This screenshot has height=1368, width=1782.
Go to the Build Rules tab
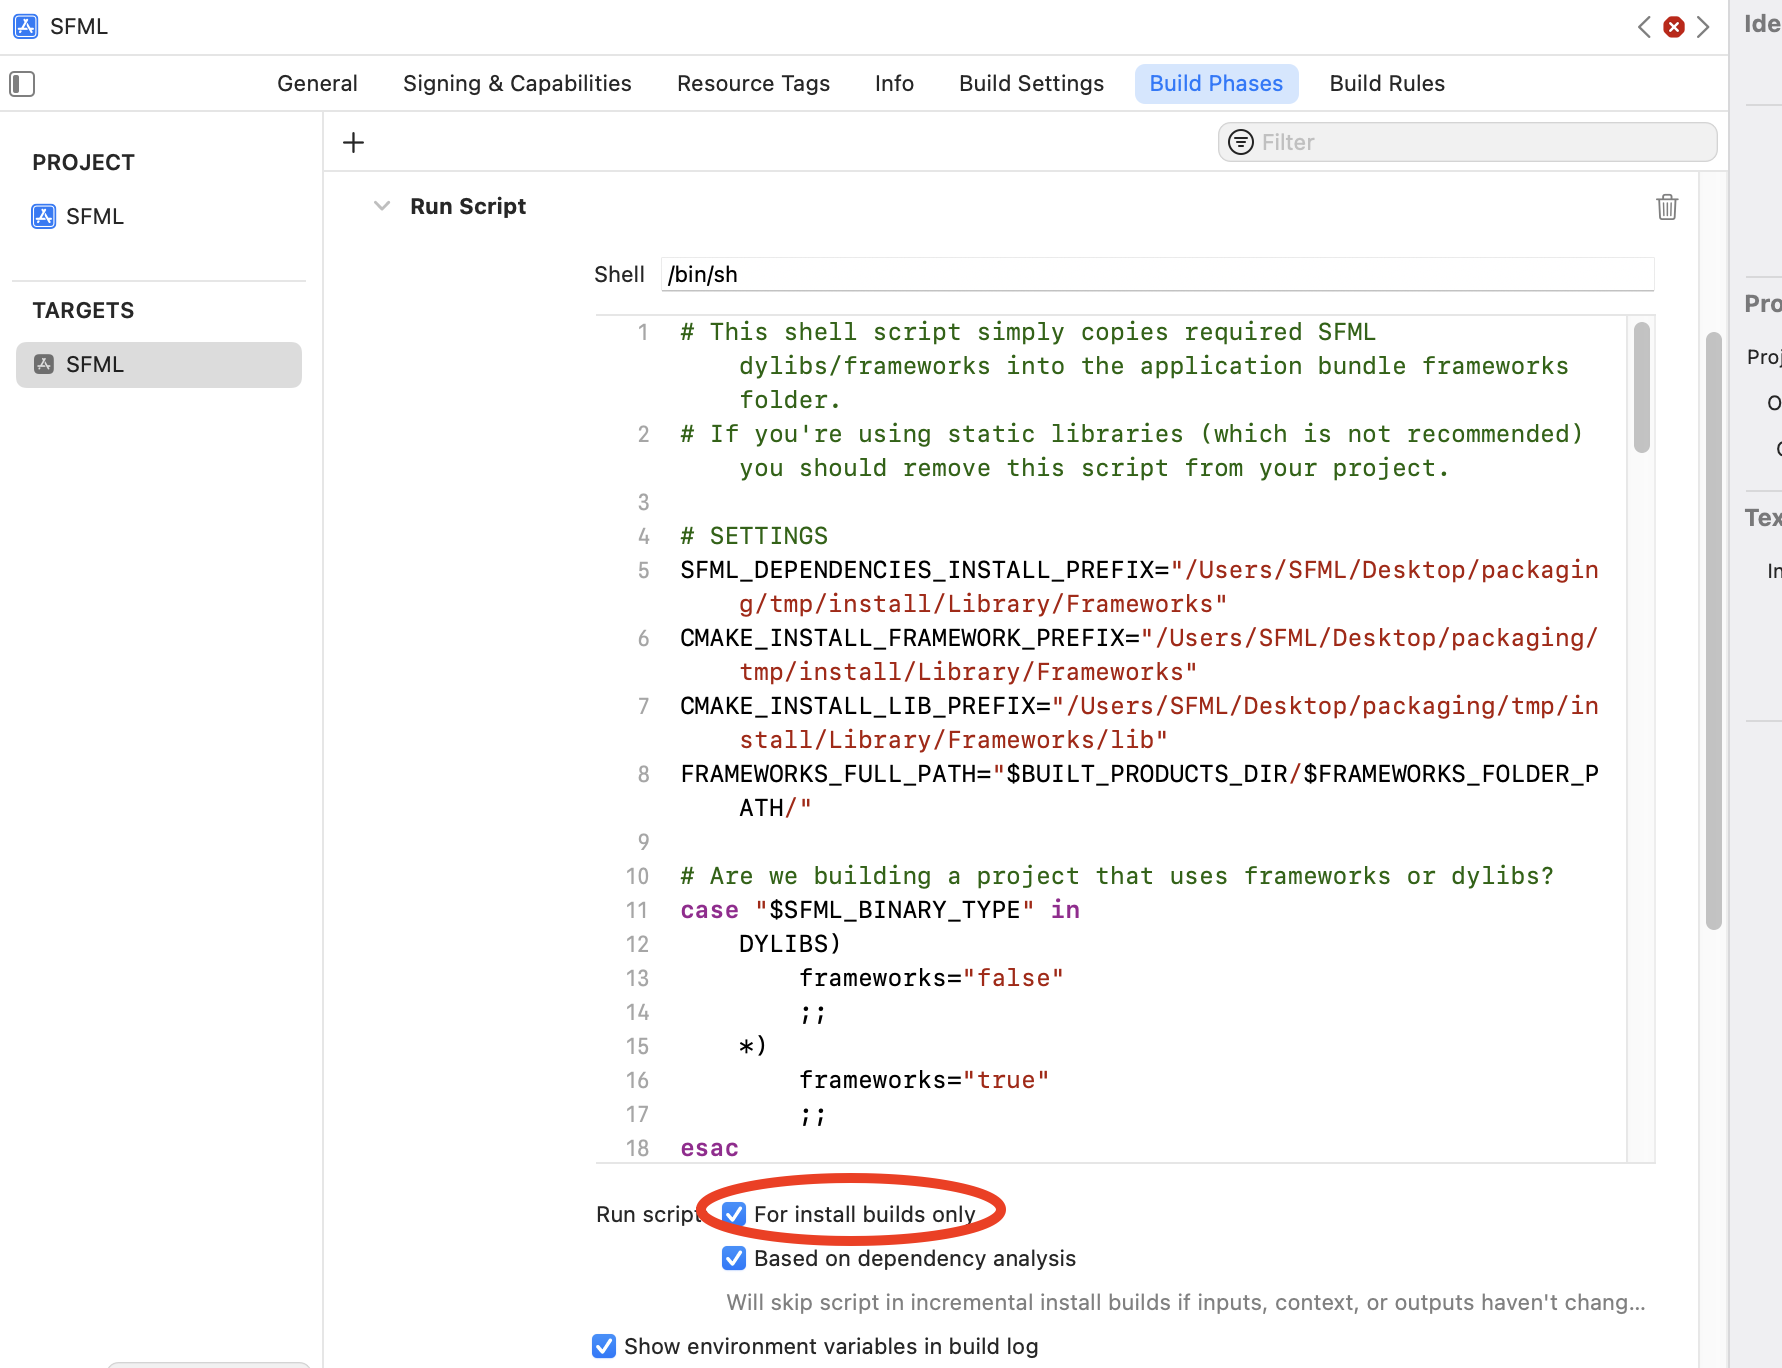1386,83
